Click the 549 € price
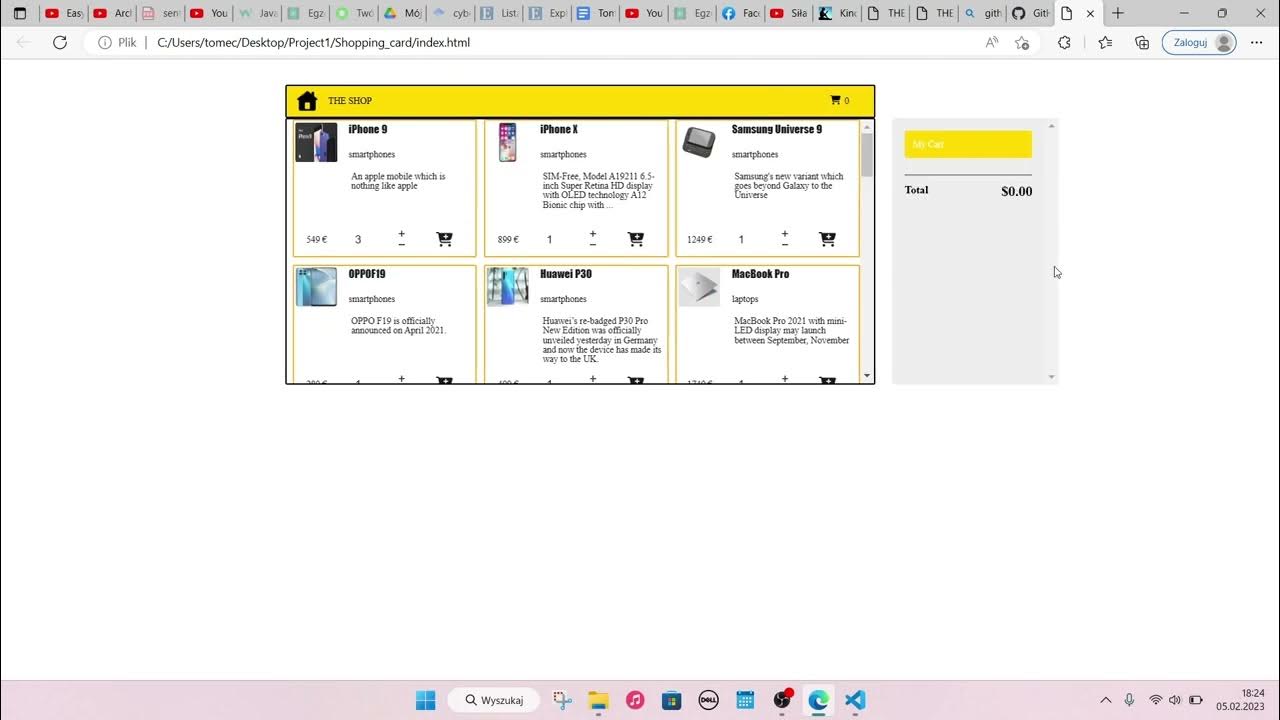Screen dimensions: 1280x720 [316, 240]
